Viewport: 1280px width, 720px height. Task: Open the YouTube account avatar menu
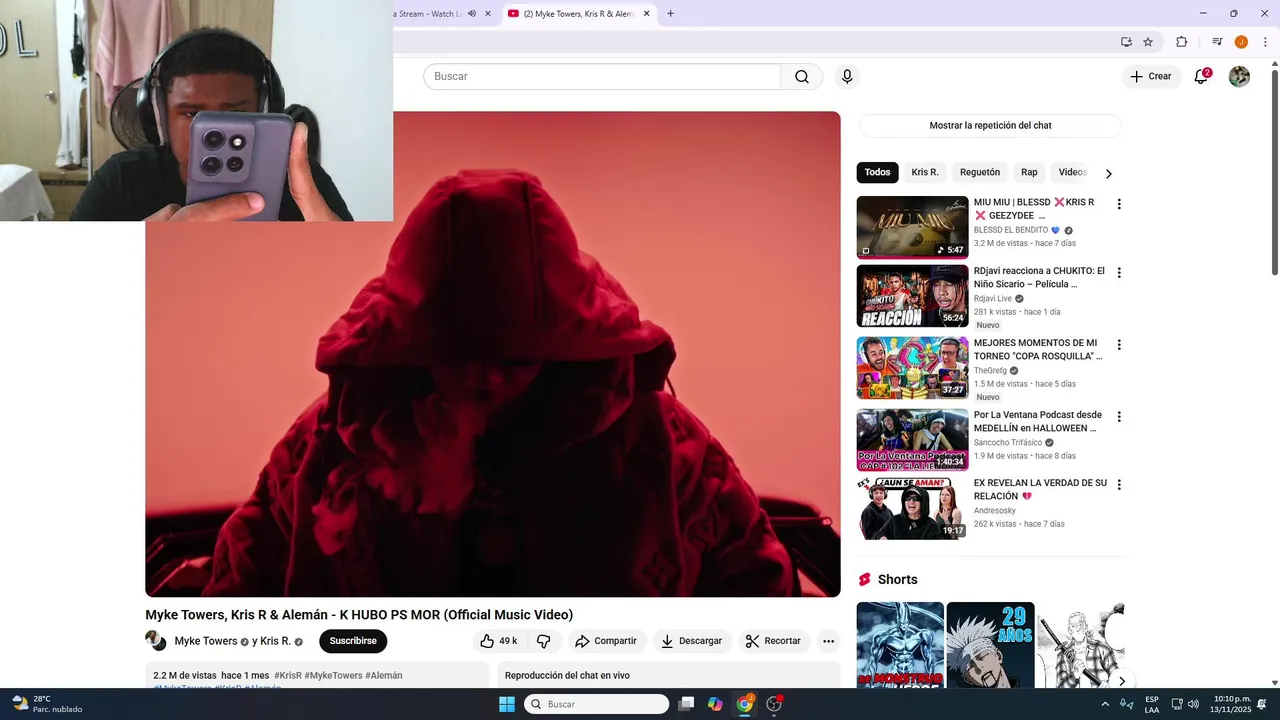[1239, 77]
